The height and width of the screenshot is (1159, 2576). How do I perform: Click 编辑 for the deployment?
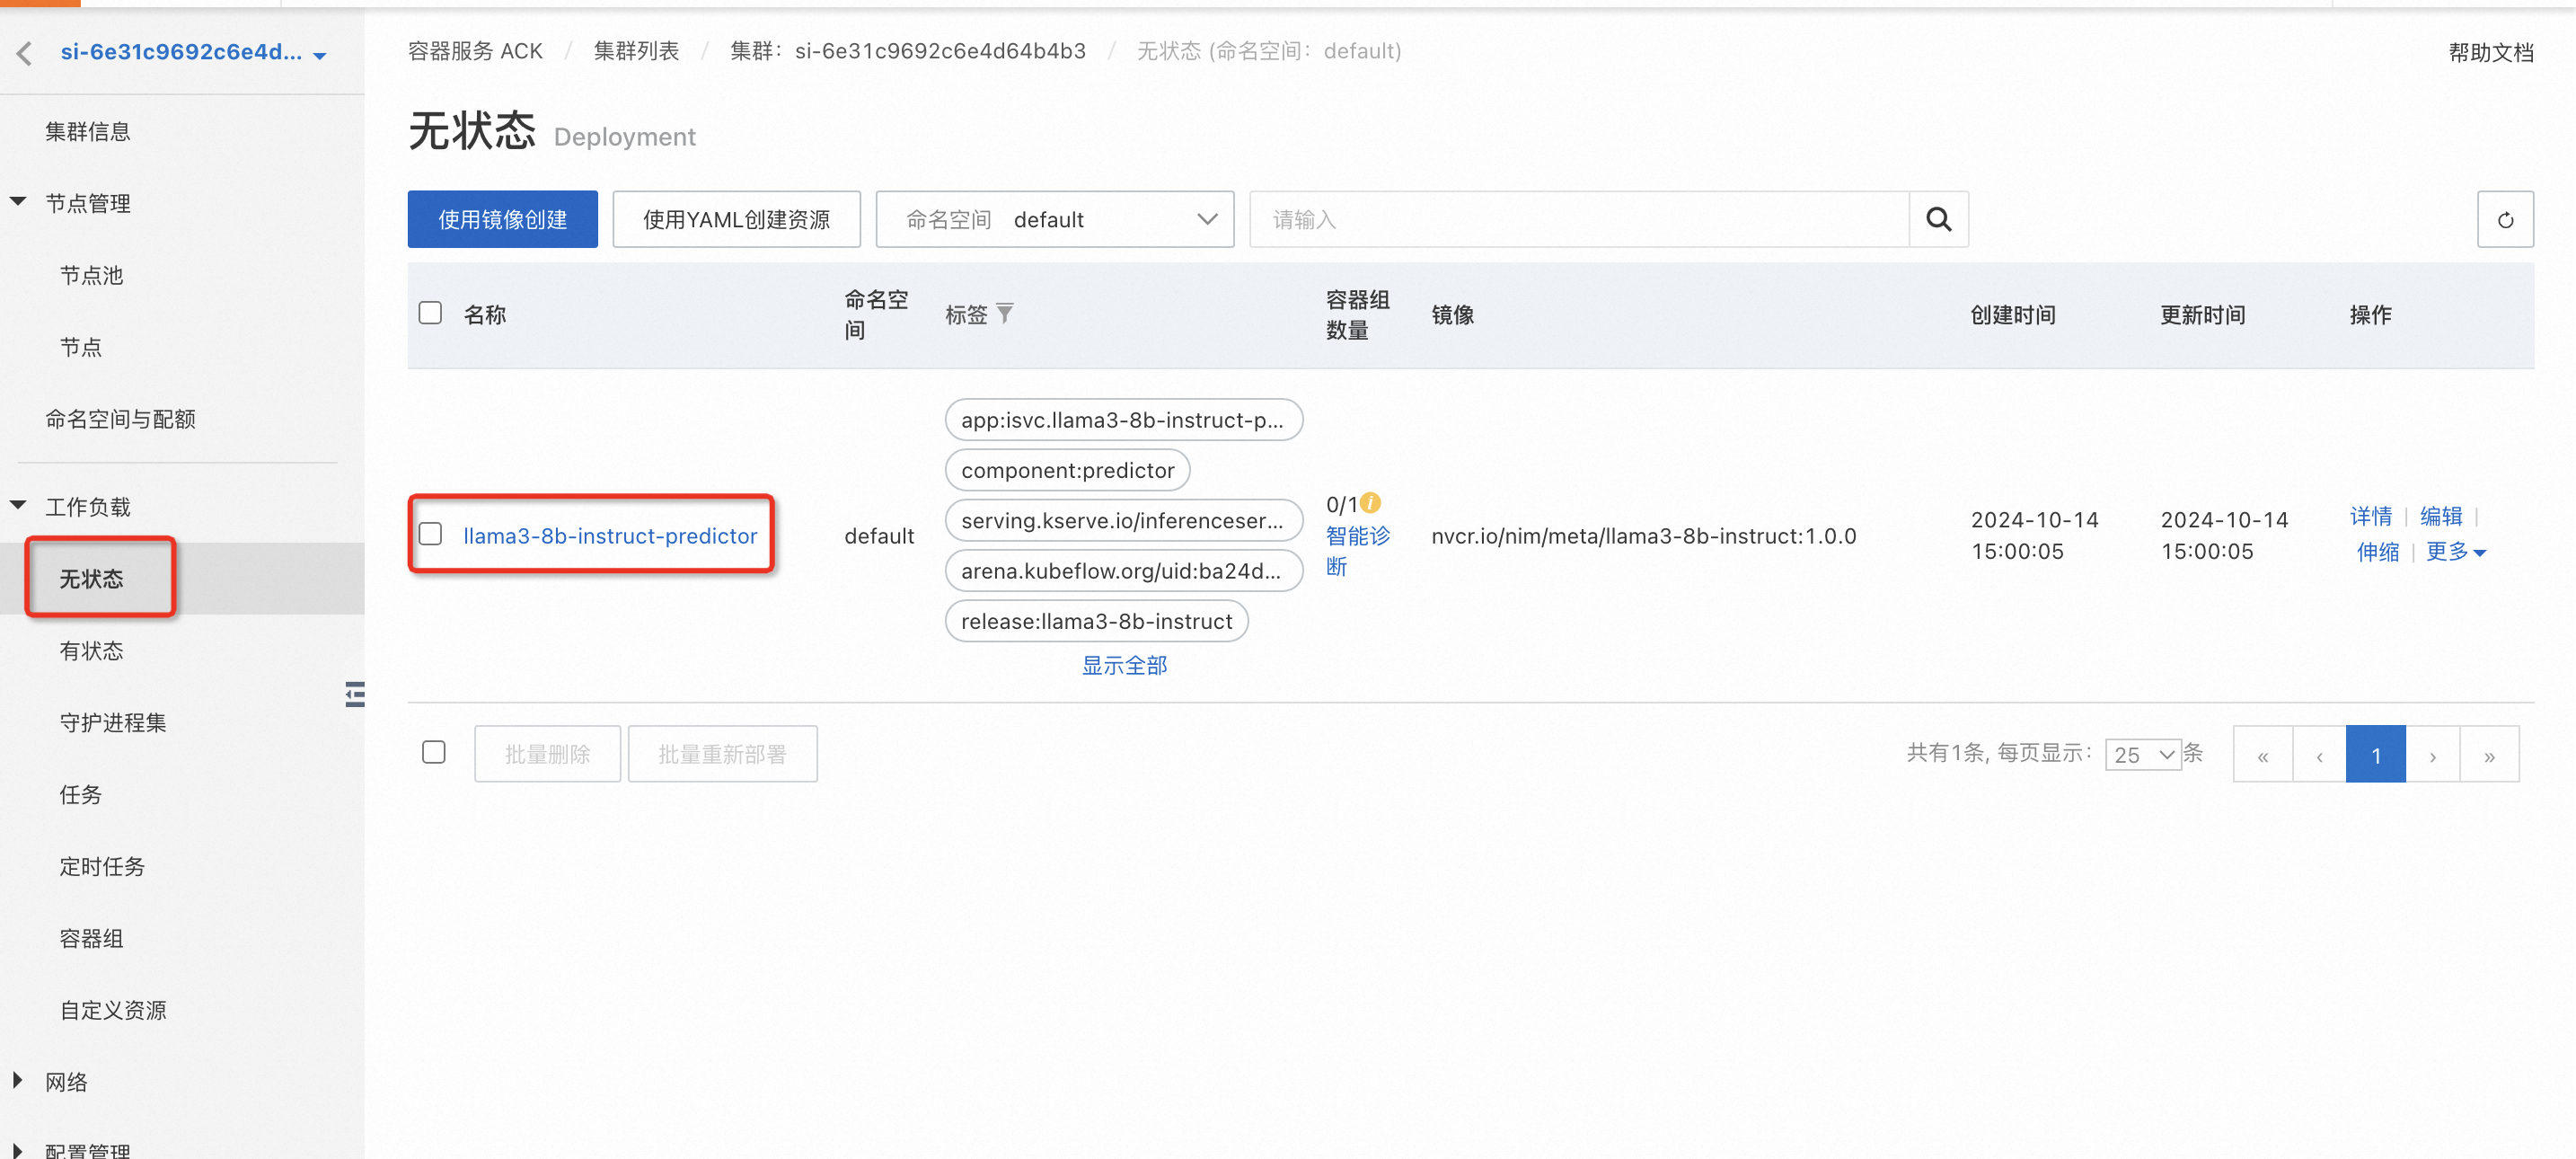(2440, 516)
